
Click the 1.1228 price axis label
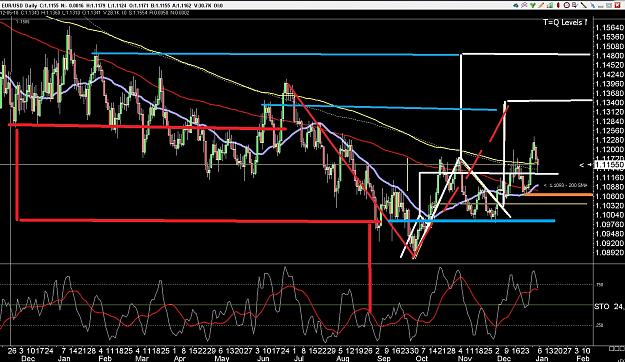click(x=609, y=140)
